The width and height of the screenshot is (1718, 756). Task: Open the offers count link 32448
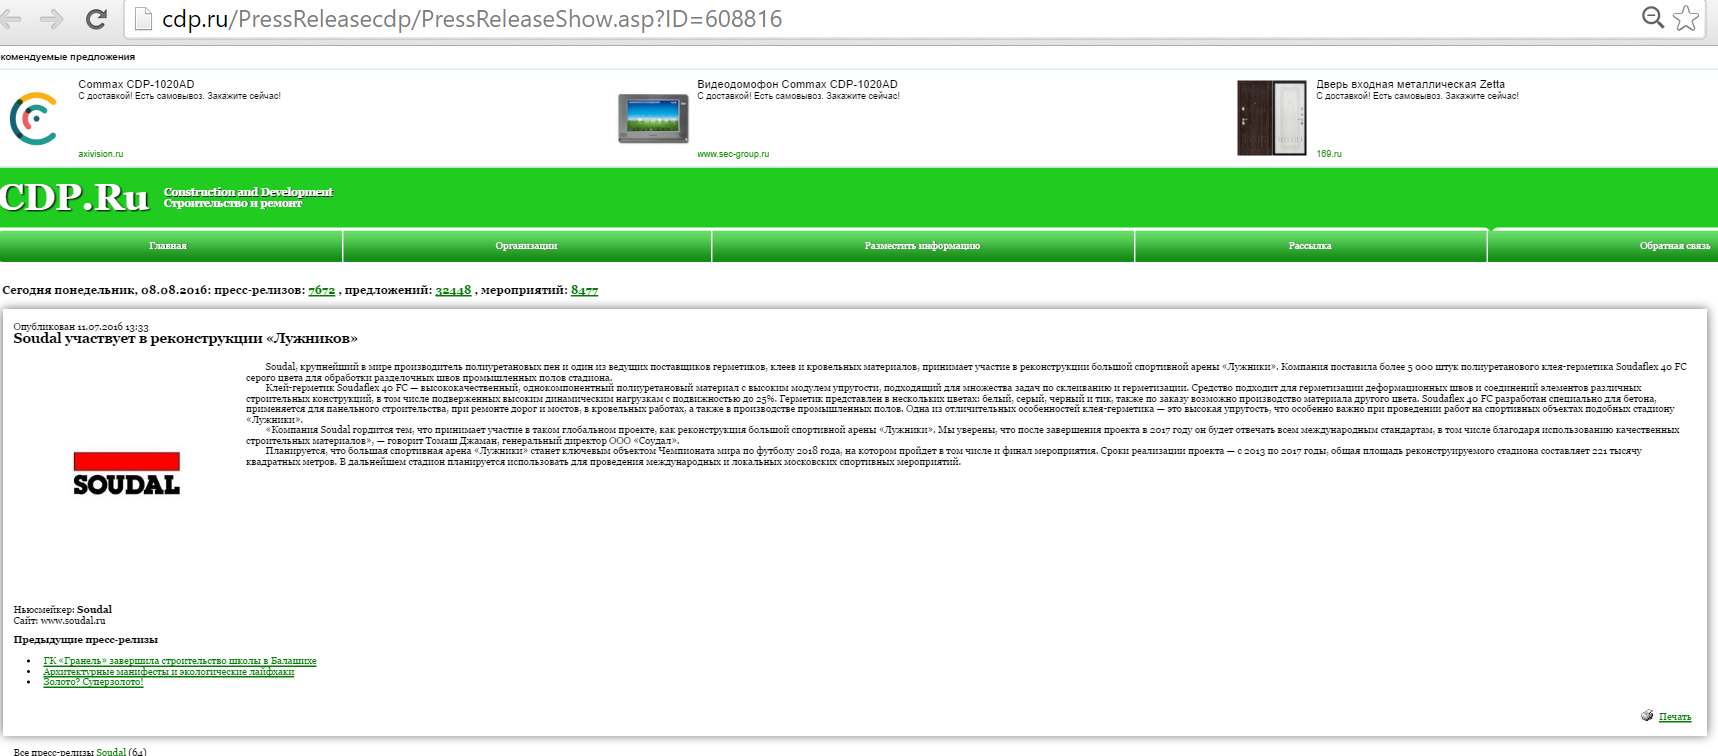point(453,290)
